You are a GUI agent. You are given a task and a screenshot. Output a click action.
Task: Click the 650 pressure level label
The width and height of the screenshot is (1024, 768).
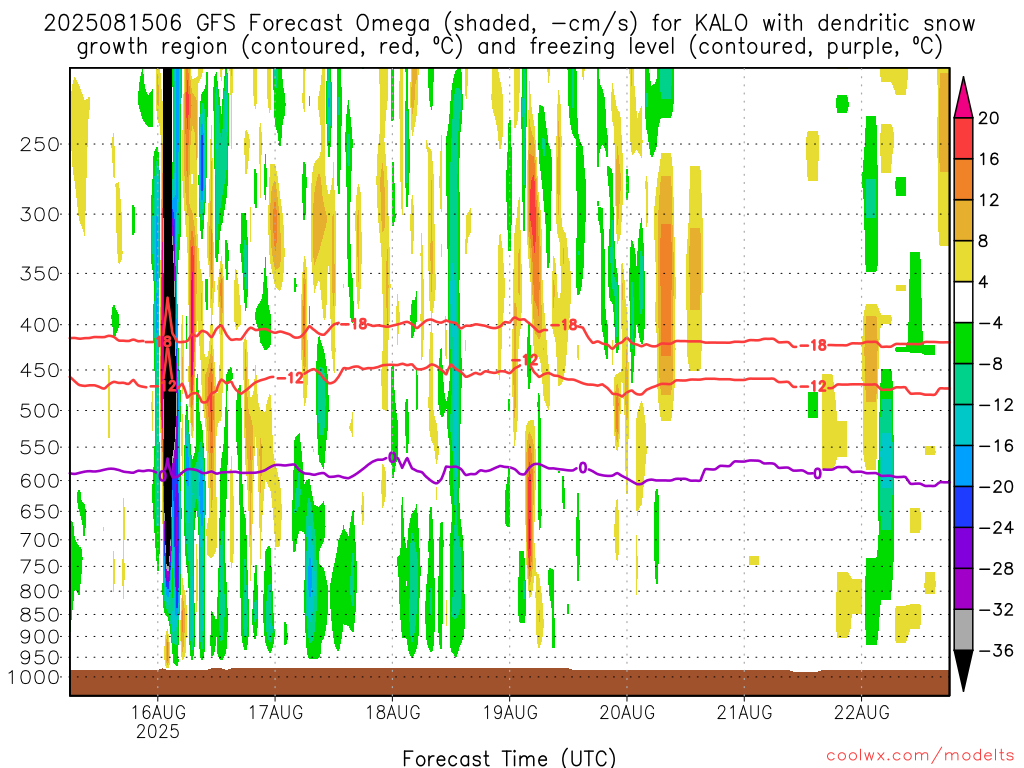(x=40, y=511)
